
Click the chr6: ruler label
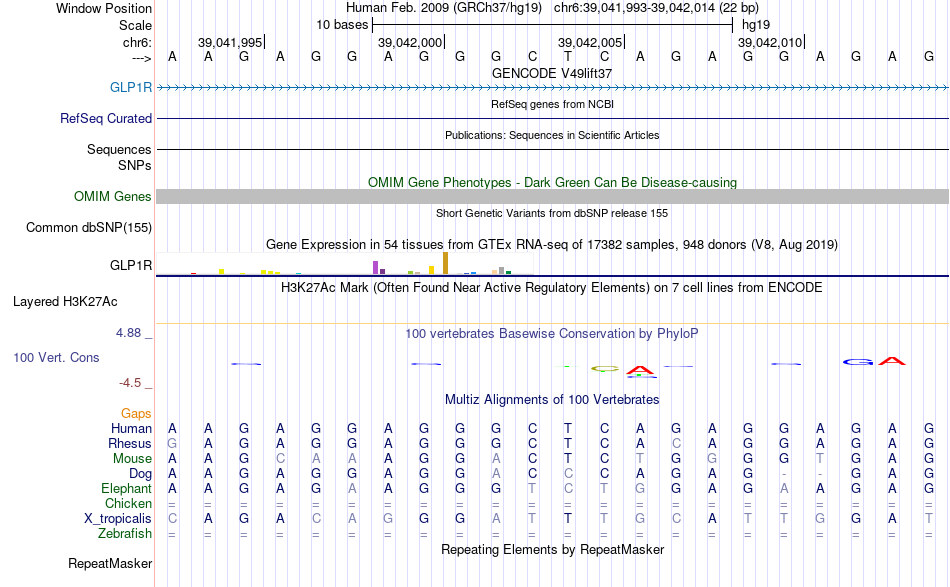137,42
